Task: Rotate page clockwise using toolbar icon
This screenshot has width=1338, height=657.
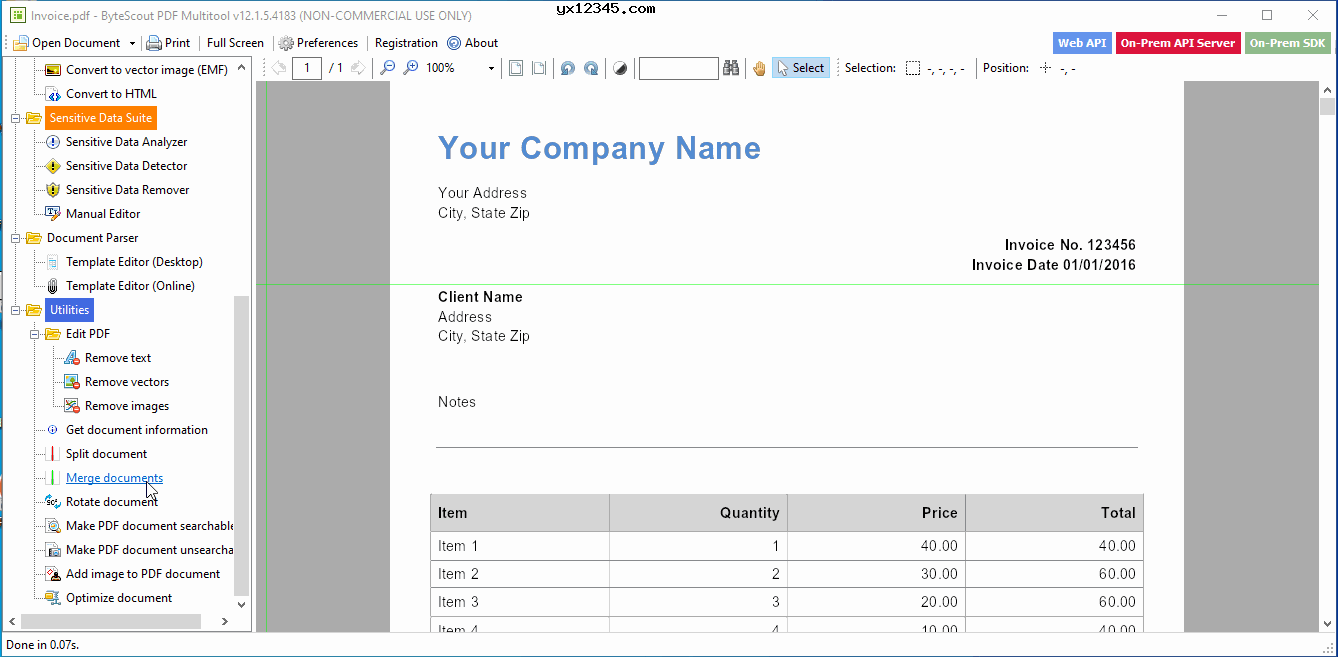Action: tap(591, 68)
